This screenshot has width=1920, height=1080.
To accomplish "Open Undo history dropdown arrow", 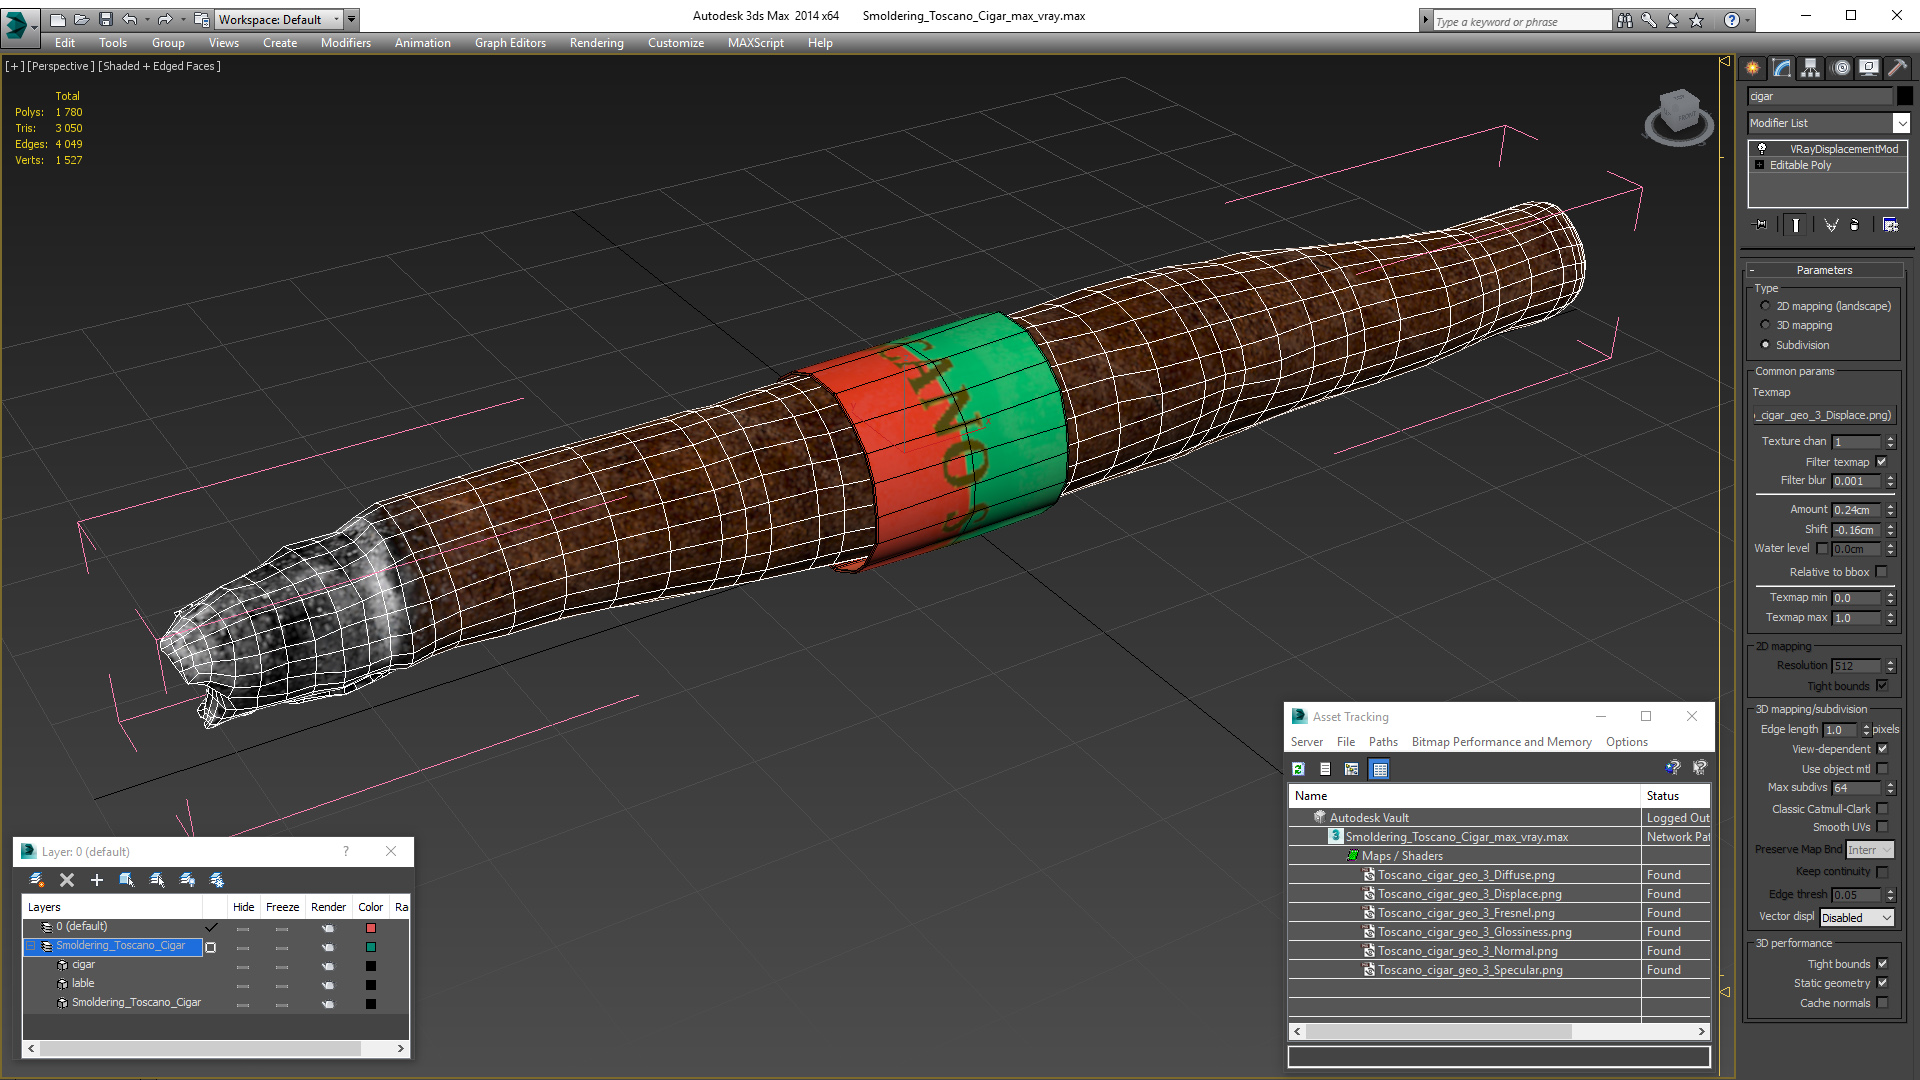I will click(147, 19).
